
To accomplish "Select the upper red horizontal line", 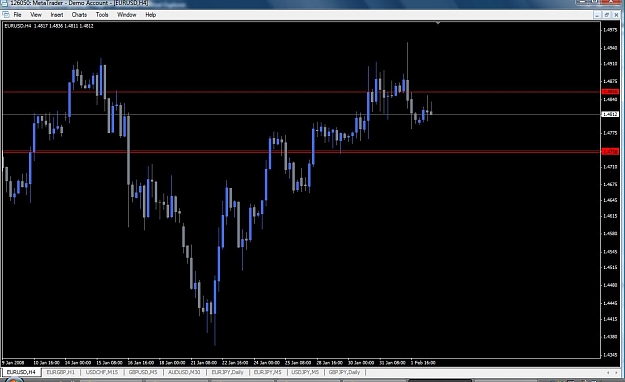I will click(302, 92).
